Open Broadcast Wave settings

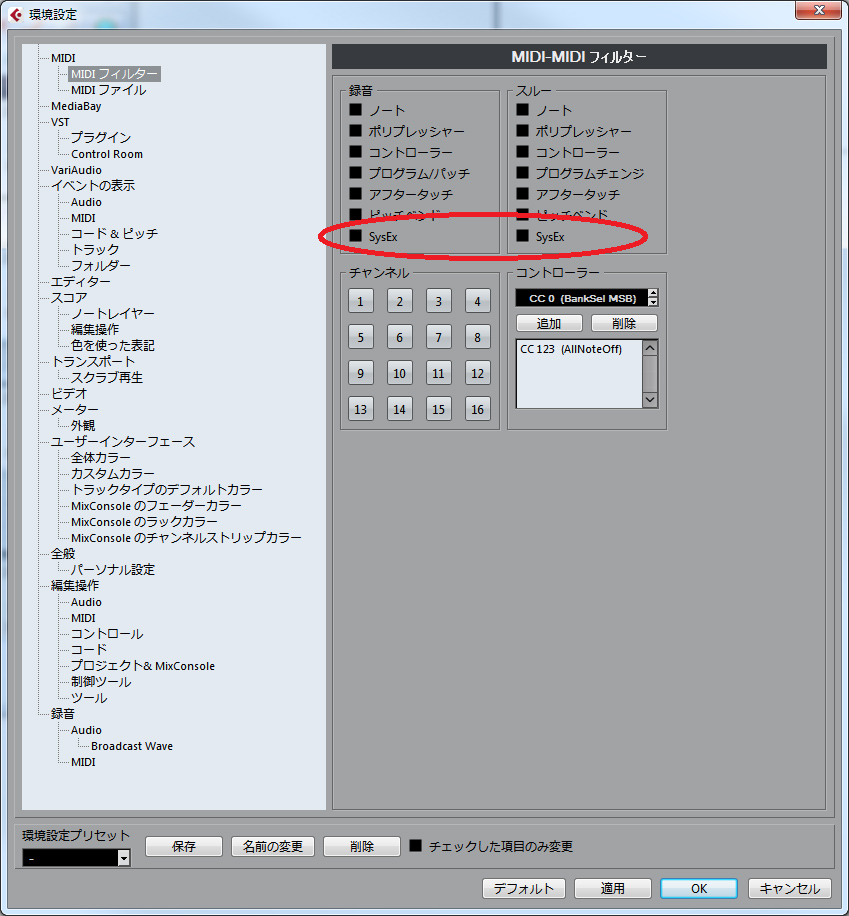pos(132,746)
